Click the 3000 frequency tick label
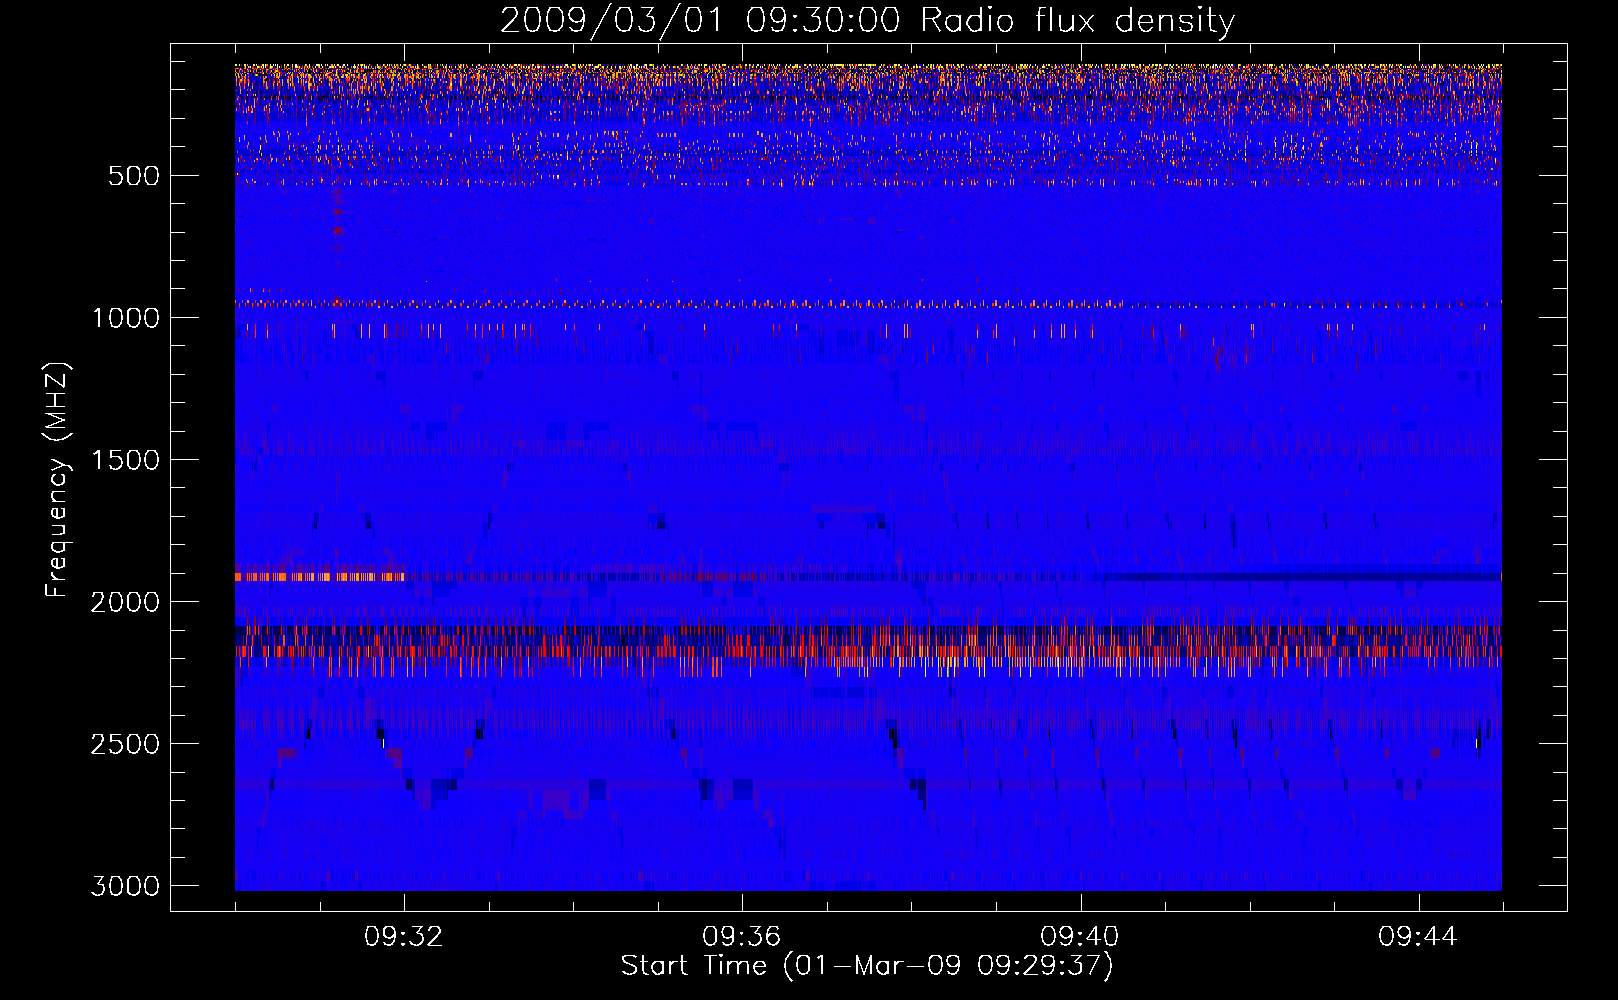Image resolution: width=1618 pixels, height=1000 pixels. (125, 886)
